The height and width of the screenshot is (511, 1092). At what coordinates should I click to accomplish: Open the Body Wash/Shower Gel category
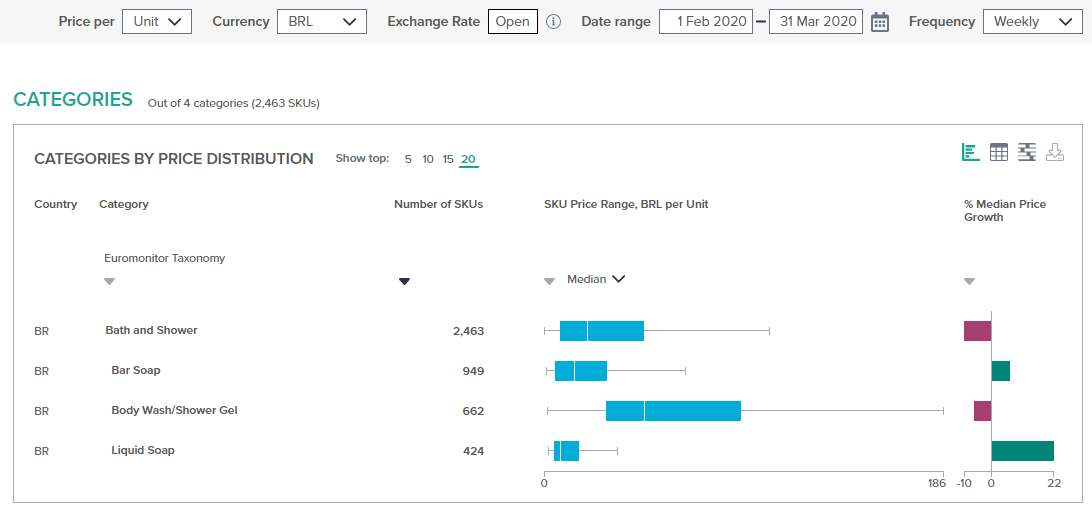click(x=174, y=410)
